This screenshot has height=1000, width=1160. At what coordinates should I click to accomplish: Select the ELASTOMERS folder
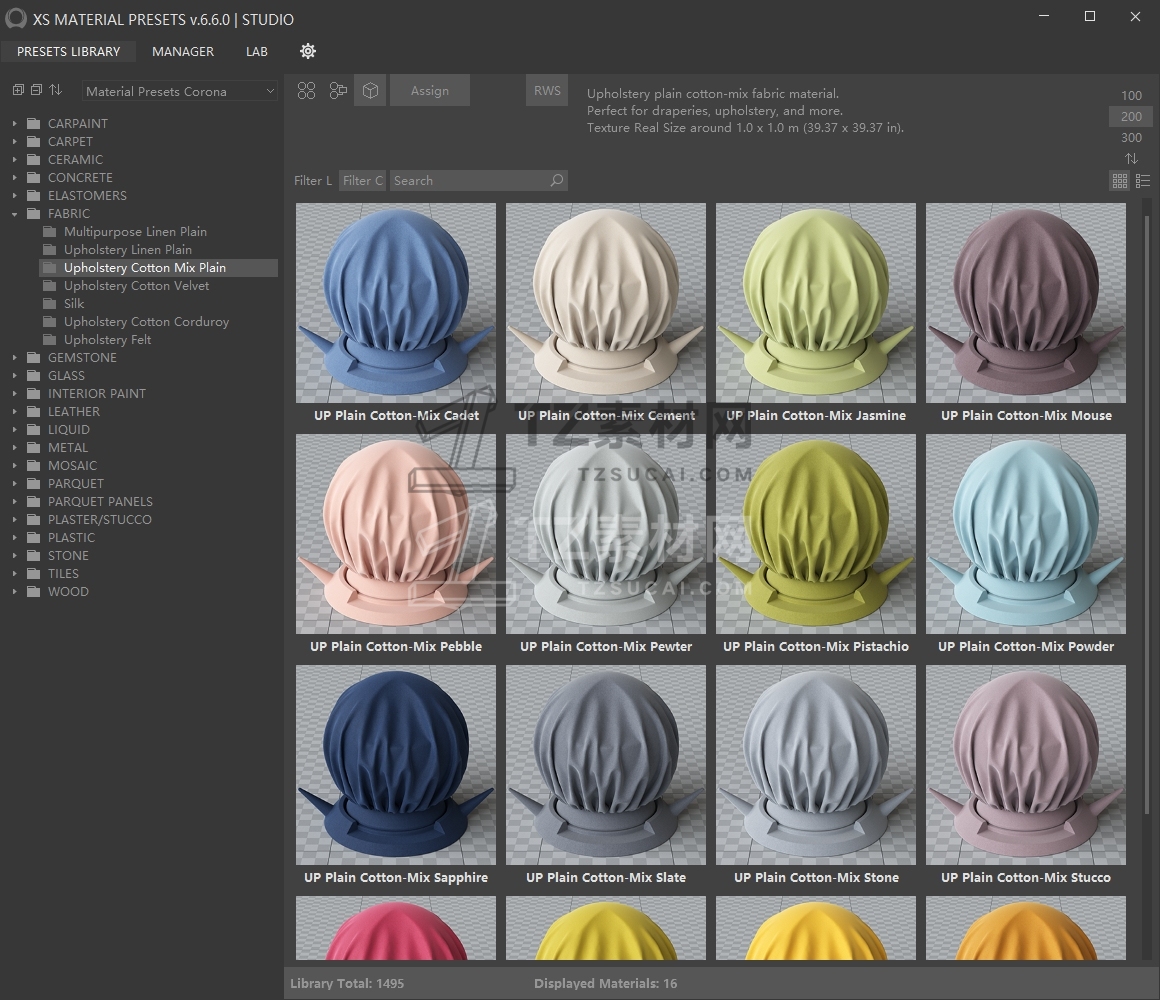click(87, 195)
